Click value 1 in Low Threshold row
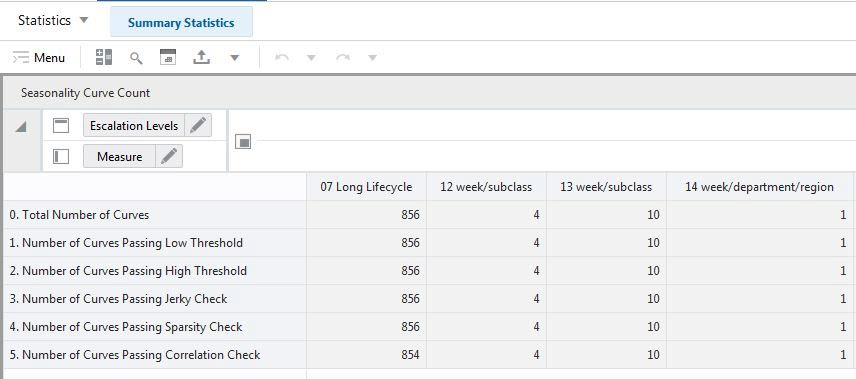 [759, 242]
